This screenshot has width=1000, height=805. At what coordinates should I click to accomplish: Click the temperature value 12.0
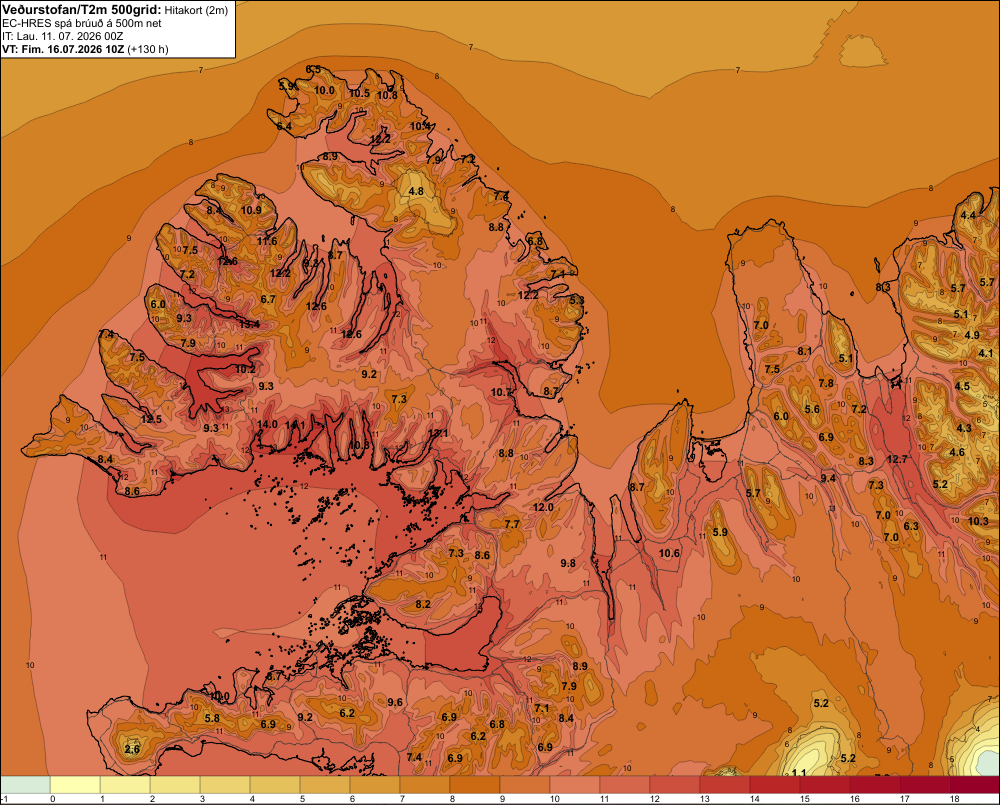point(543,507)
